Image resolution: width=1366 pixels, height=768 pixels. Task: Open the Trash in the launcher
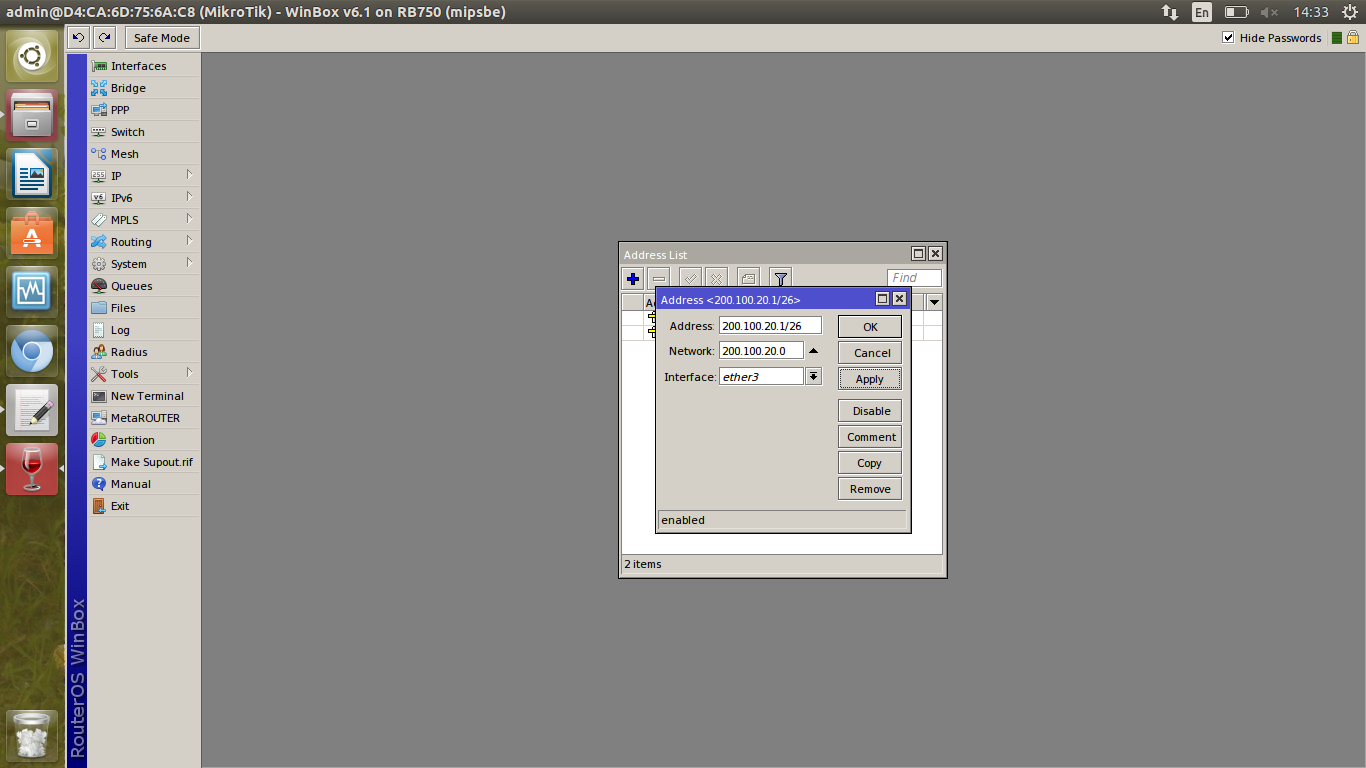pyautogui.click(x=32, y=736)
